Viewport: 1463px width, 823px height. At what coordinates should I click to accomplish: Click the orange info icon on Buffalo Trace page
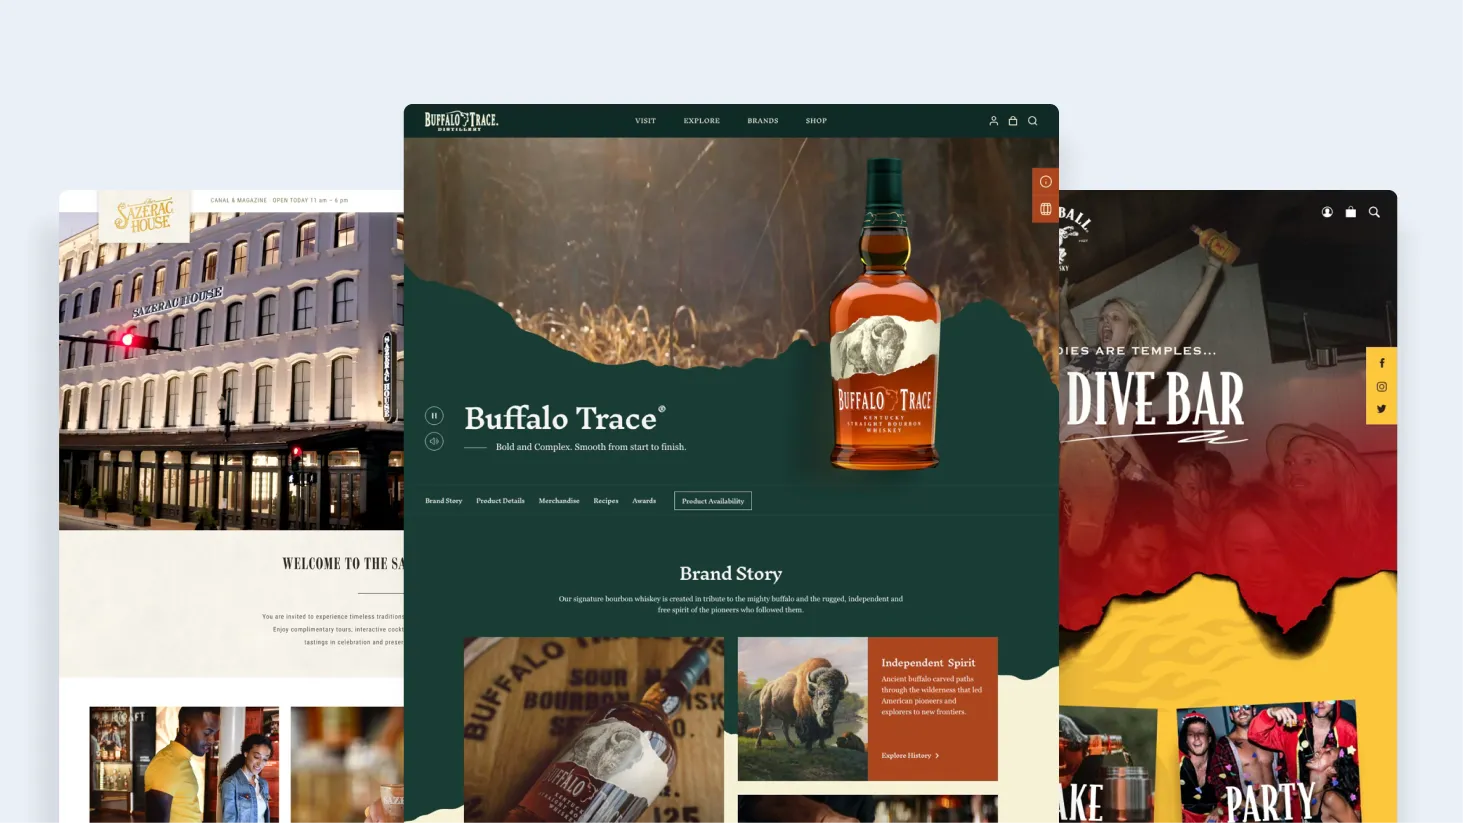coord(1045,181)
